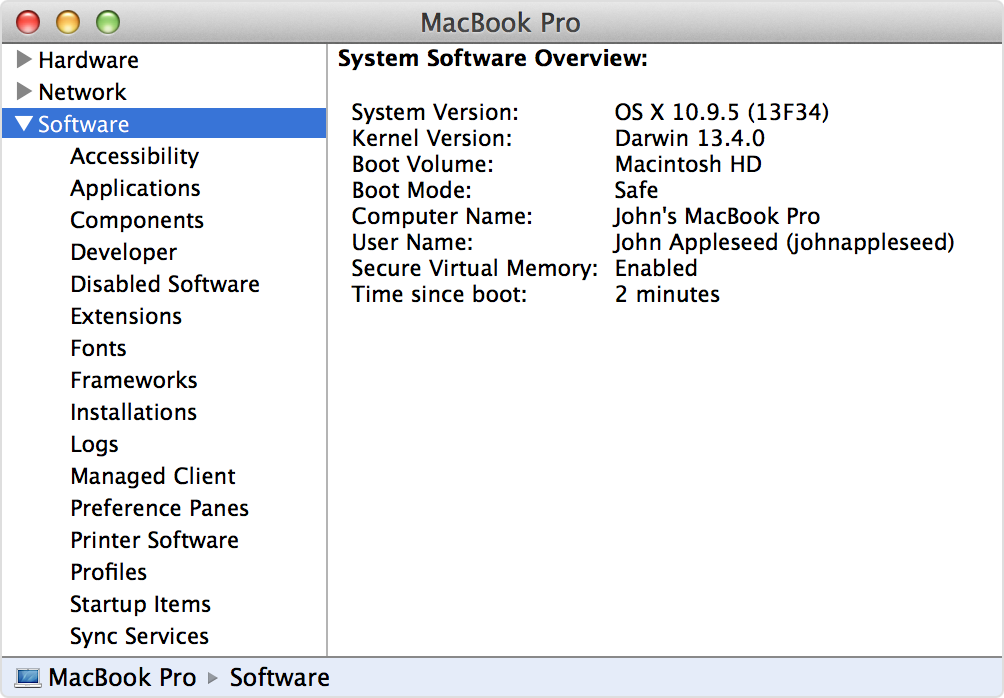The width and height of the screenshot is (1004, 698).
Task: Click the Kernel Version label
Action: pyautogui.click(x=432, y=138)
